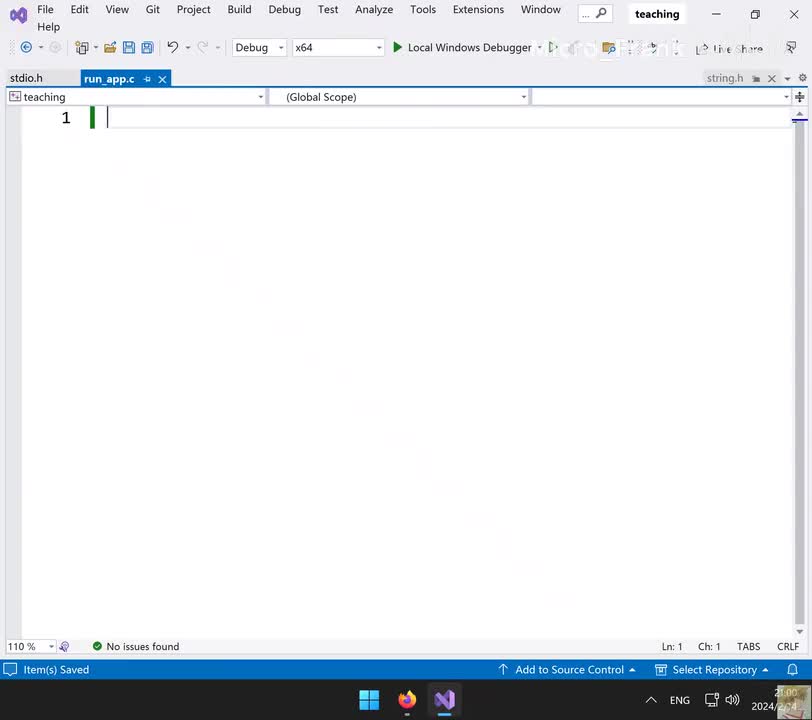Click the Visual Studio logo icon

19,16
